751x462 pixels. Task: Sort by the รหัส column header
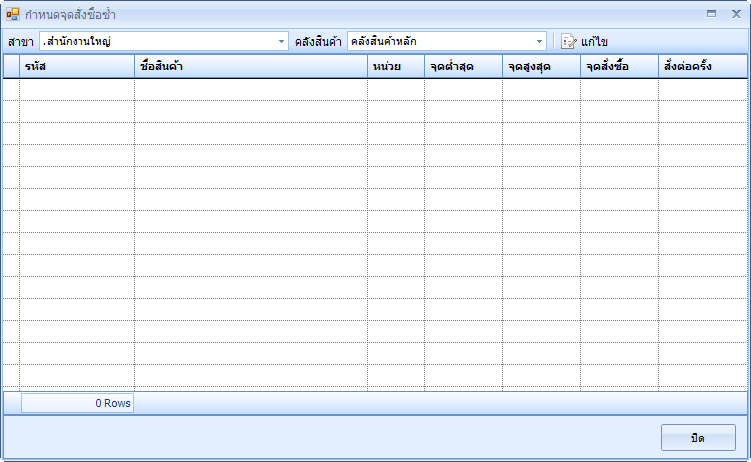[76, 66]
